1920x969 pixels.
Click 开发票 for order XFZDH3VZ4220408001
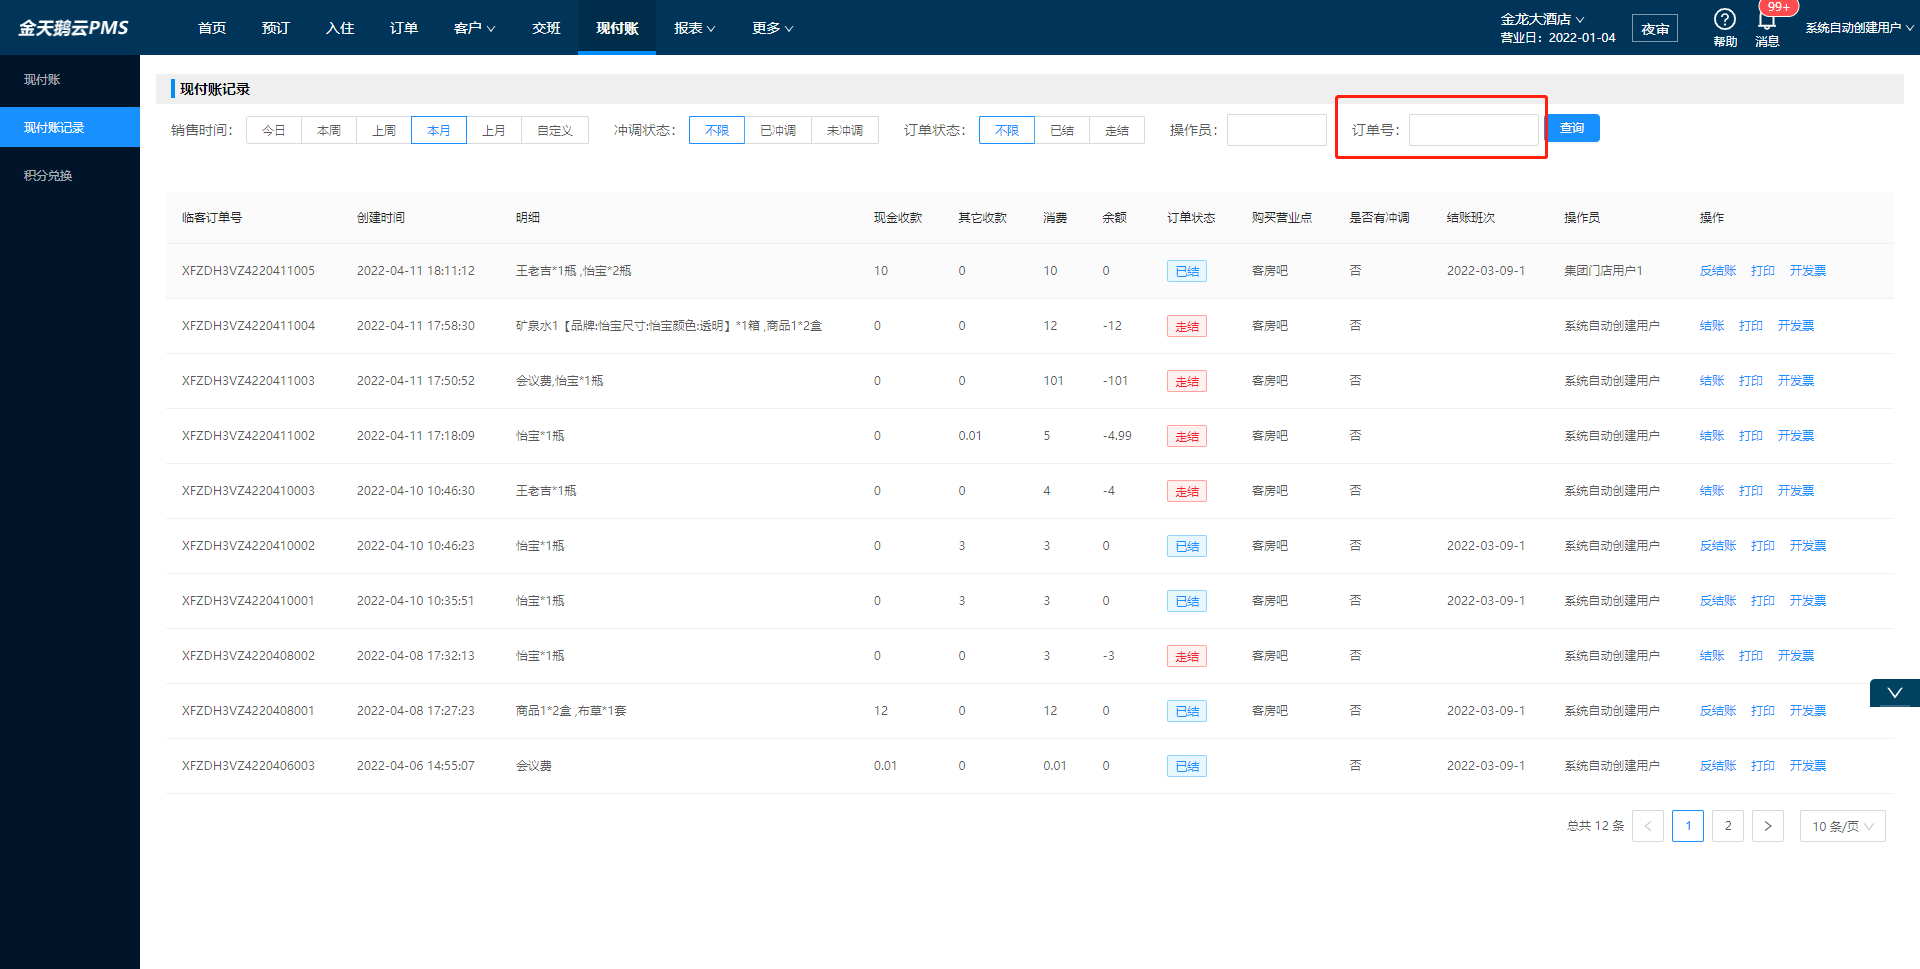(1808, 711)
